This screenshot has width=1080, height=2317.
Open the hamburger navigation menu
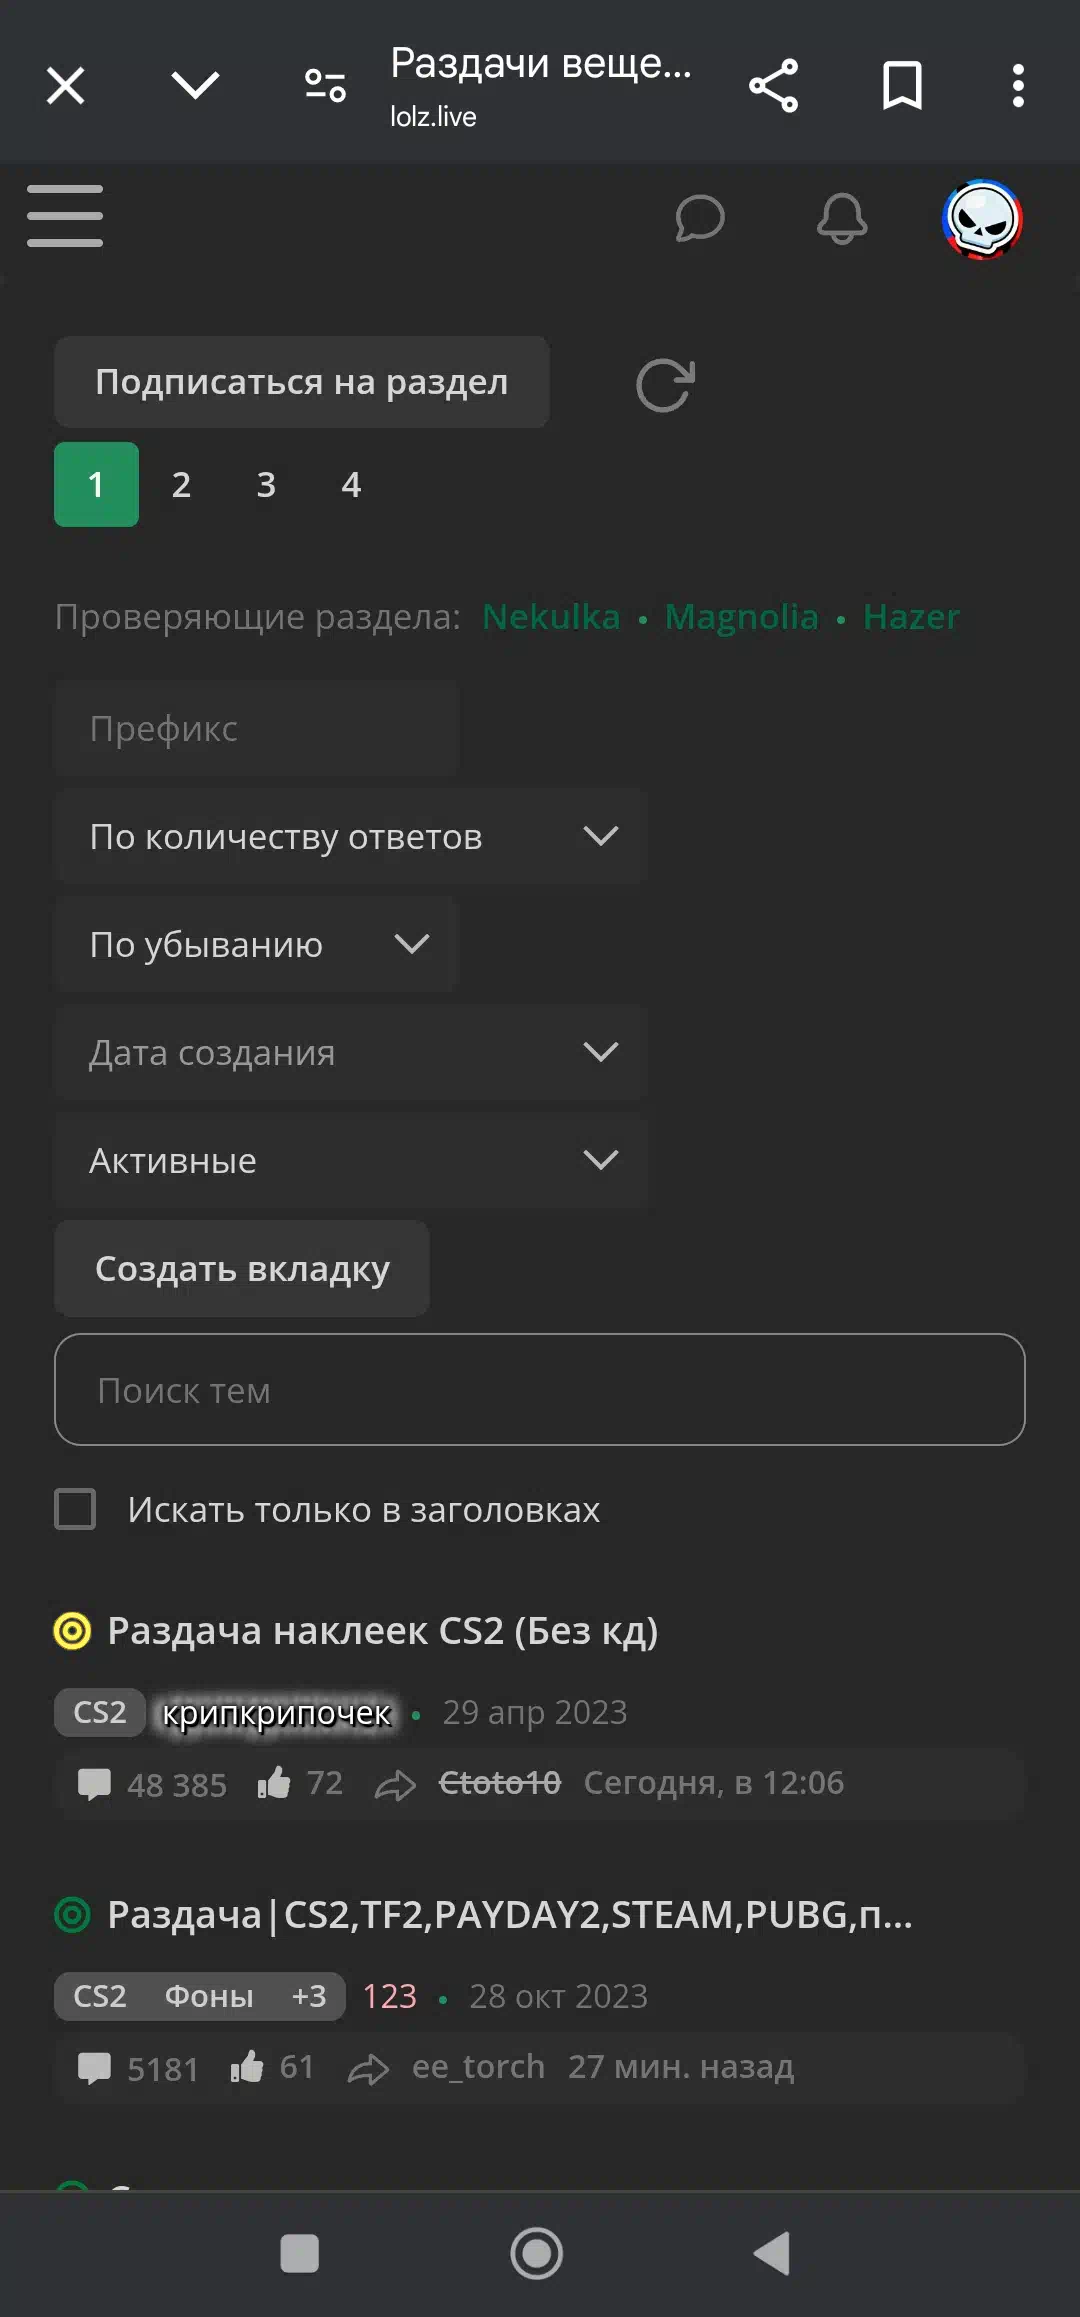coord(65,216)
